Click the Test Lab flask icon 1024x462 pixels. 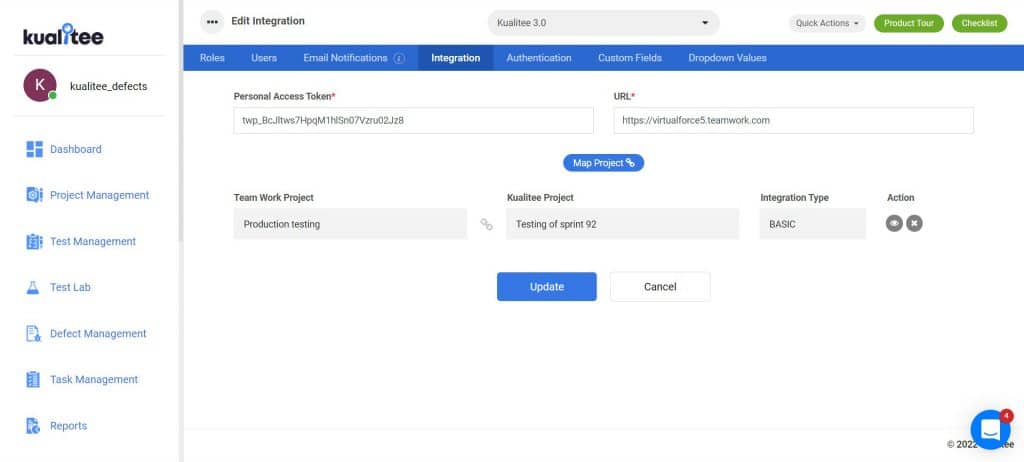33,288
